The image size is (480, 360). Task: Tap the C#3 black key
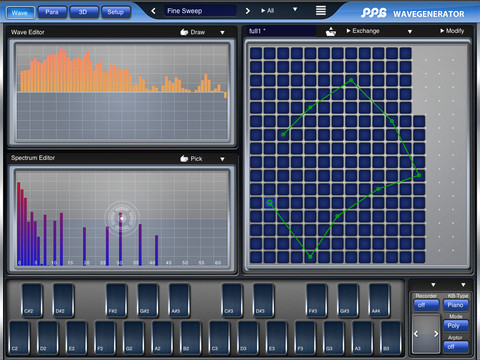pos(232,300)
